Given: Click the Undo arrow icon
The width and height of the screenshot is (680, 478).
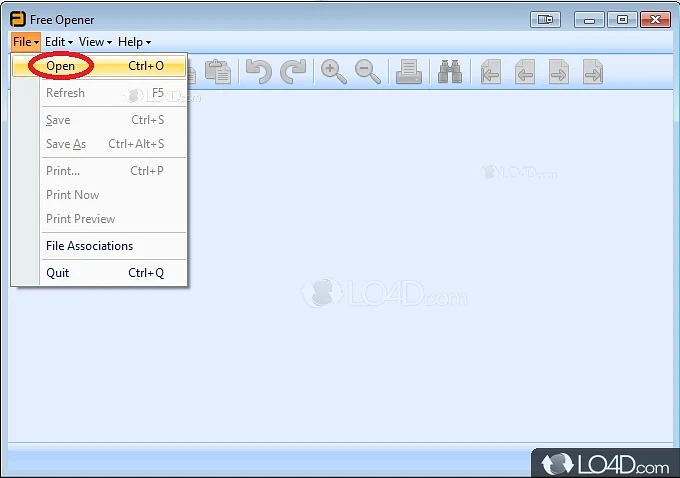Looking at the screenshot, I should click(x=259, y=71).
